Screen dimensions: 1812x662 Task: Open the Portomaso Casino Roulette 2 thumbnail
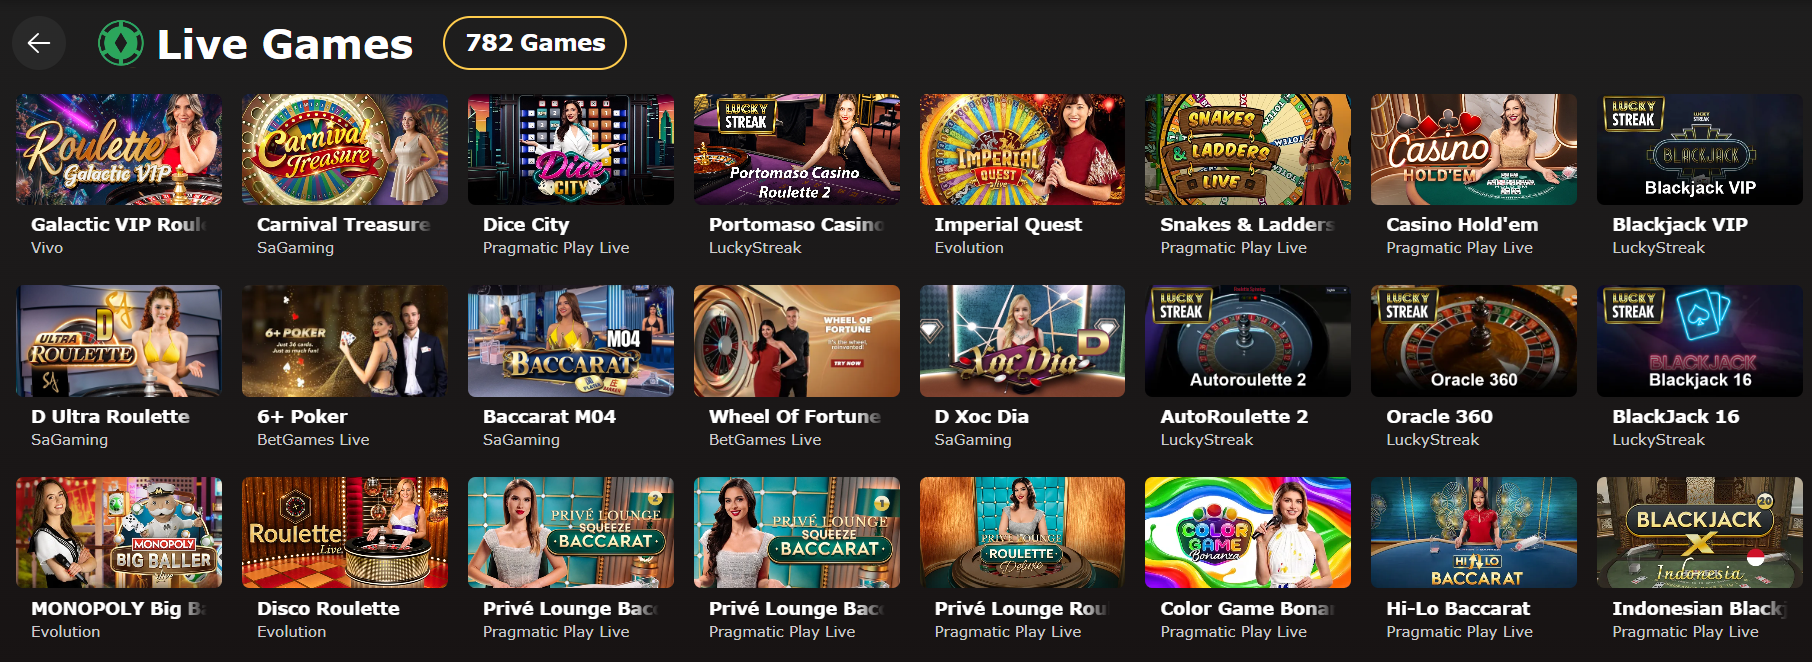797,149
